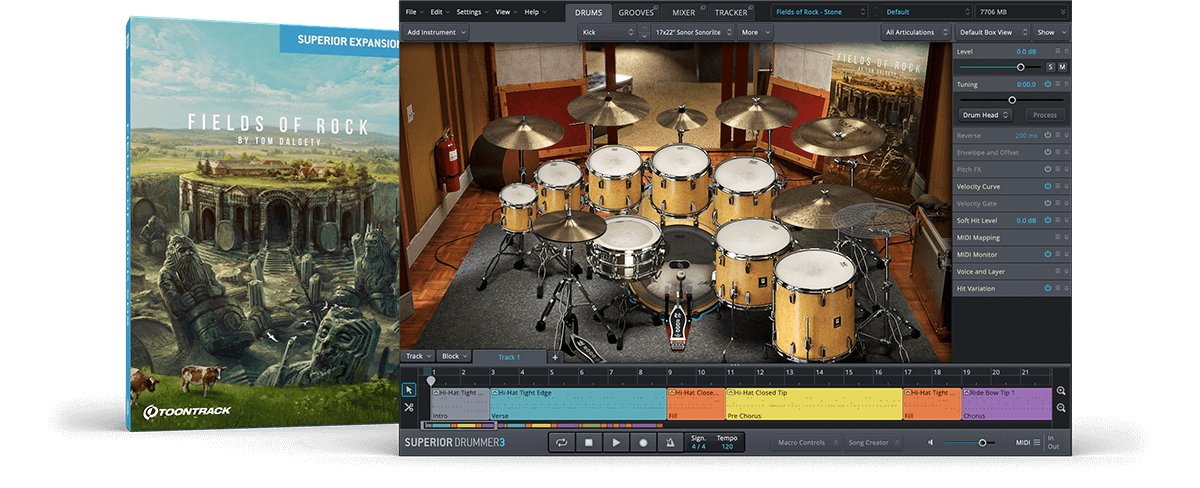Image resolution: width=1200 pixels, height=488 pixels.
Task: Switch to the MIXER tab
Action: pos(684,13)
